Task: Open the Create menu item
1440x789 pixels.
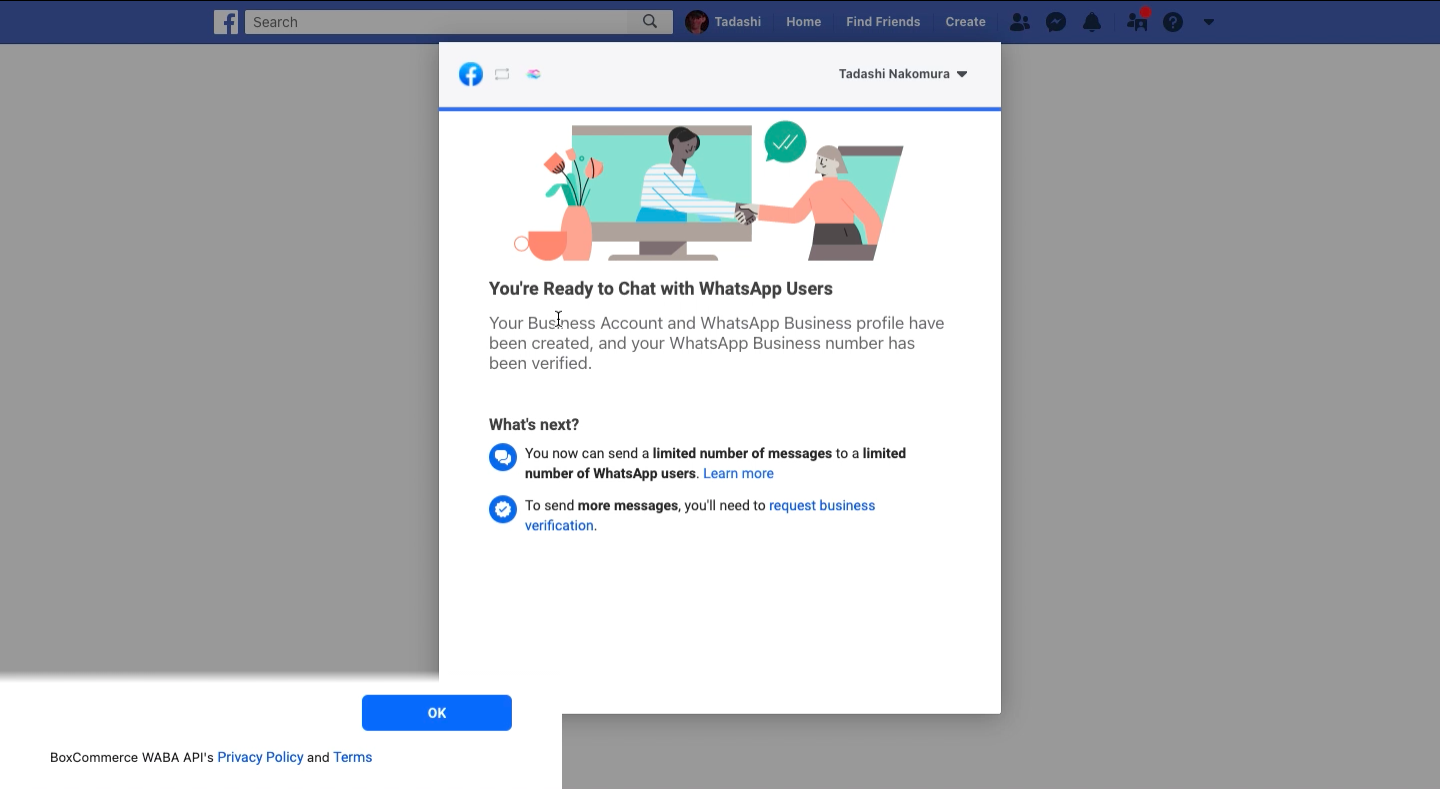Action: pyautogui.click(x=966, y=22)
